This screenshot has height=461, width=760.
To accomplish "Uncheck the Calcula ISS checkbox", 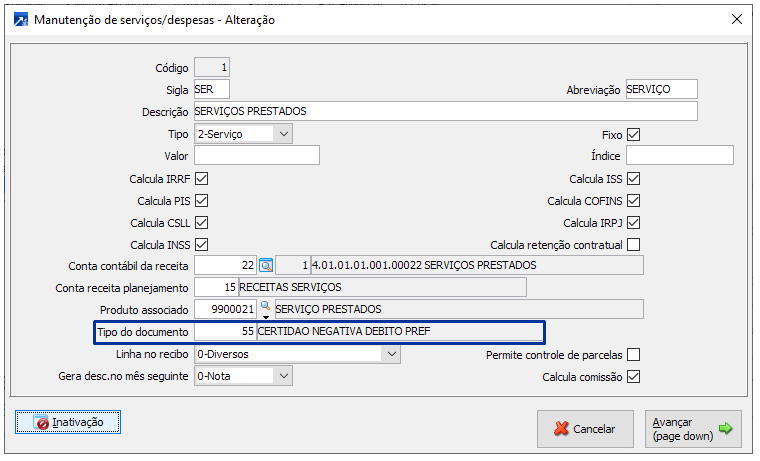I will (633, 179).
